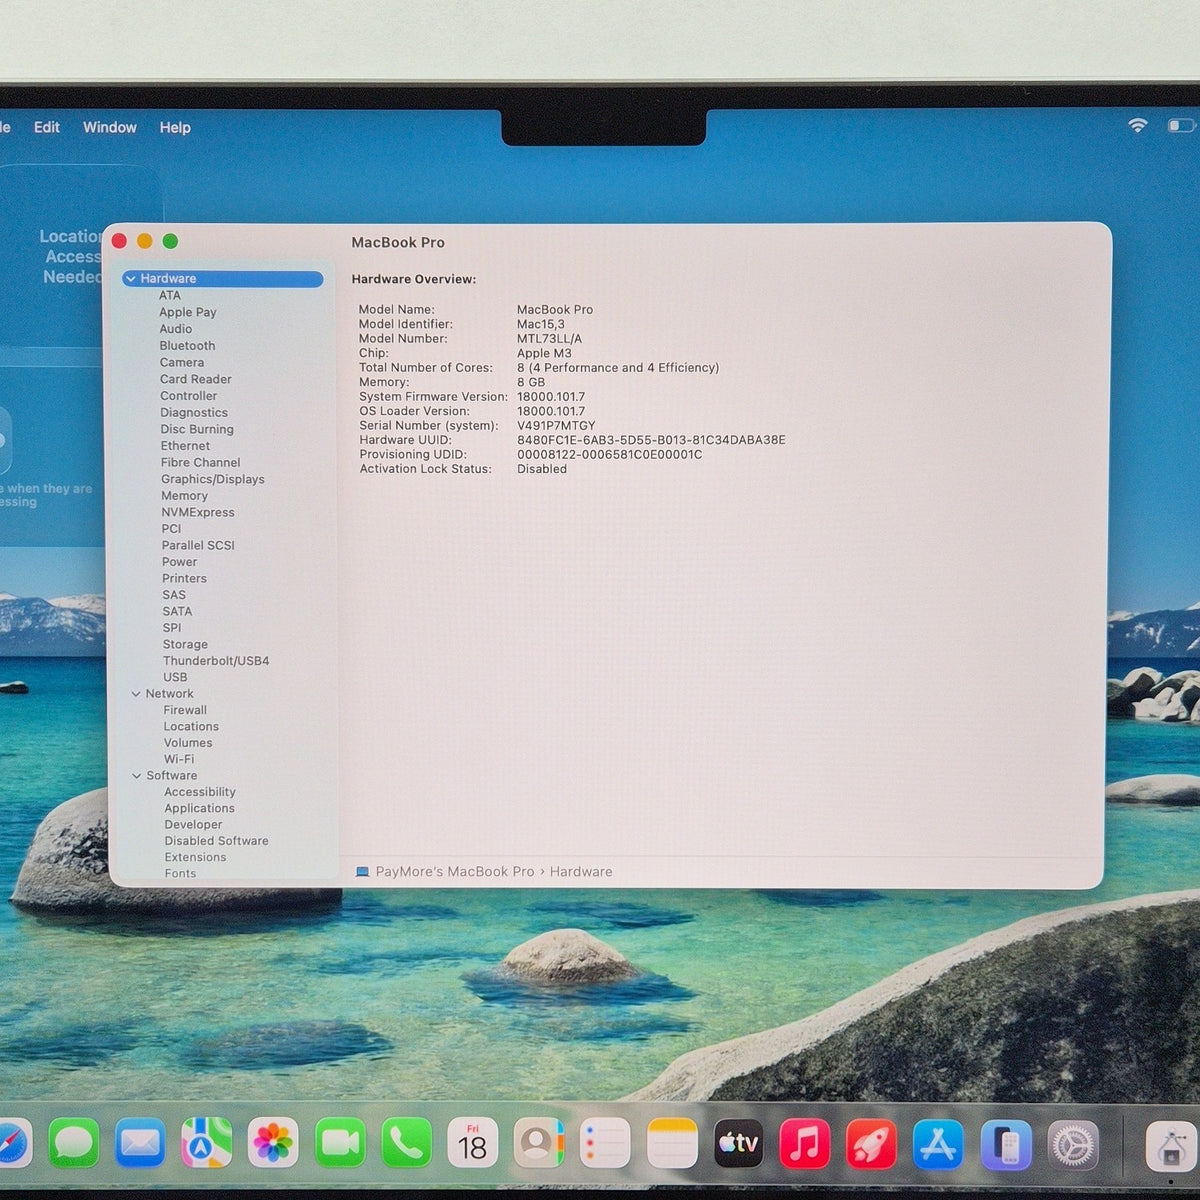Select Apple Pay in the sidebar
This screenshot has width=1200, height=1200.
click(x=188, y=312)
